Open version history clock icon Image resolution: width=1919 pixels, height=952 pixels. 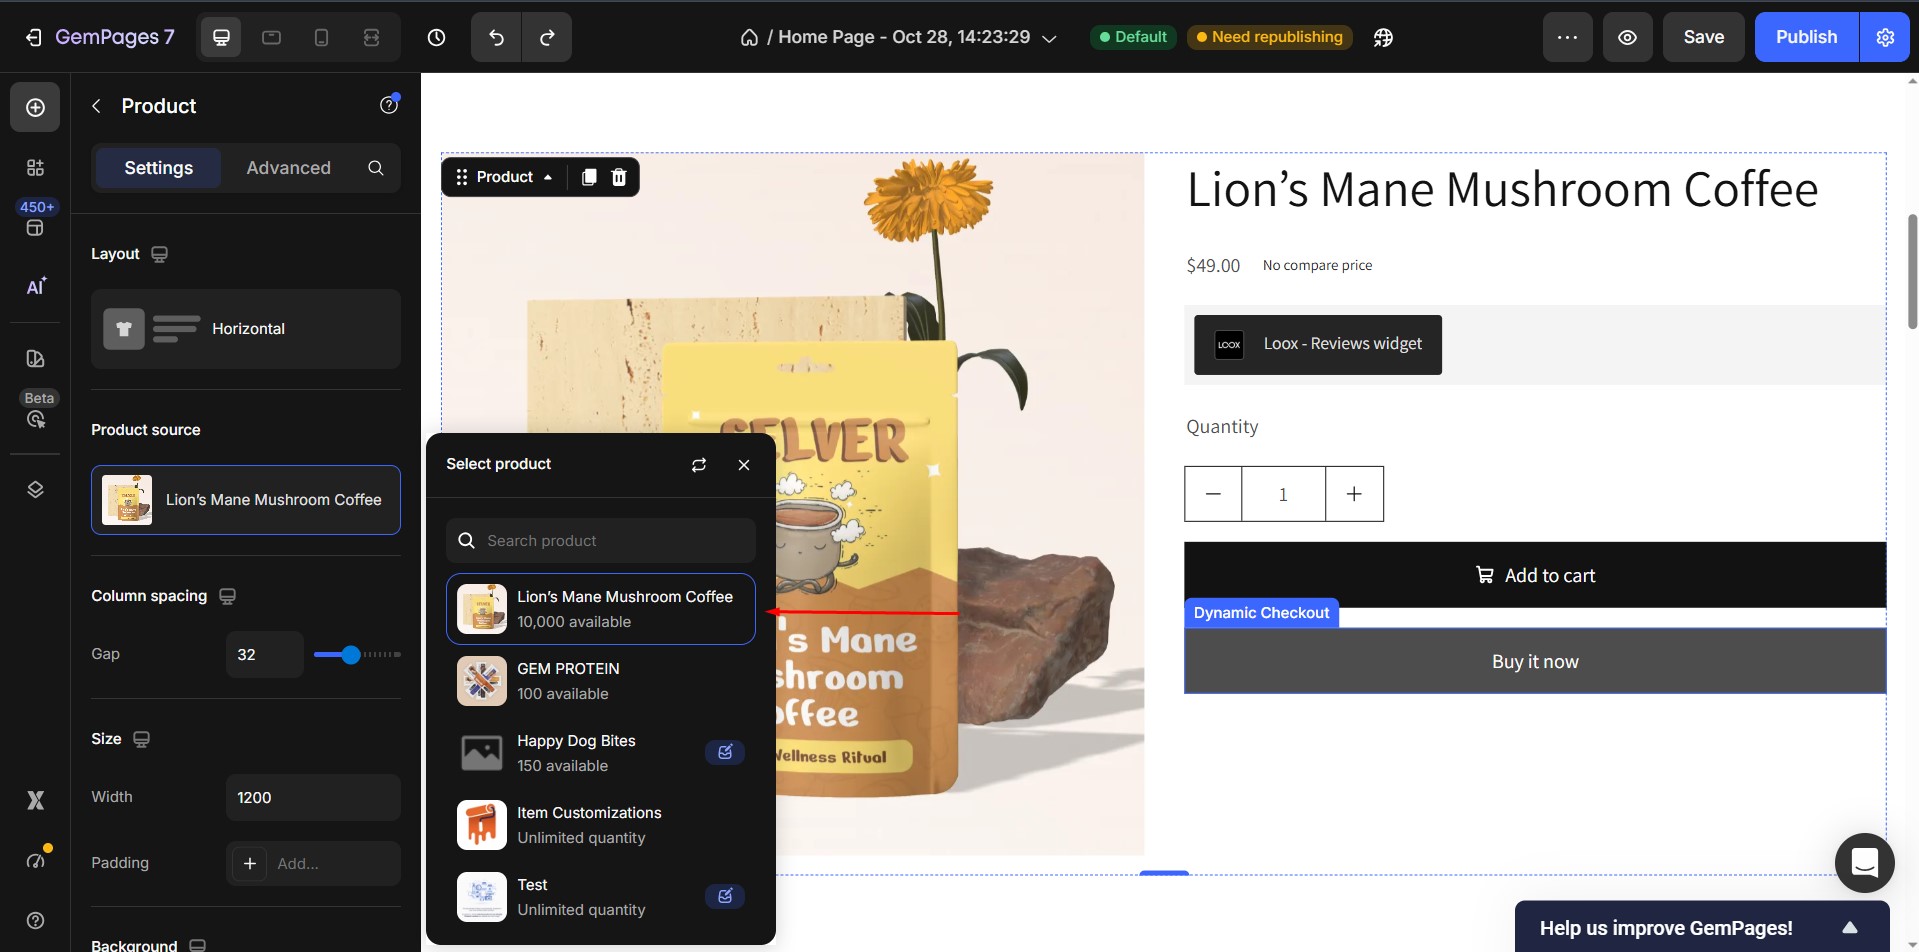436,37
